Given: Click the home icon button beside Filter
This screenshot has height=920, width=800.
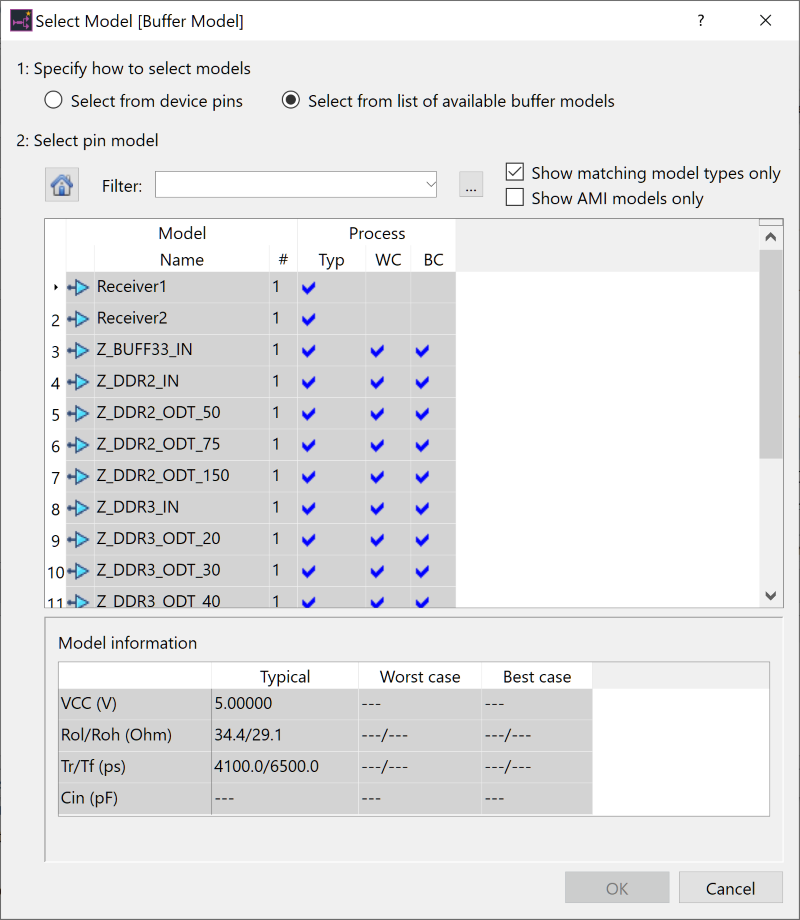Looking at the screenshot, I should 62,185.
